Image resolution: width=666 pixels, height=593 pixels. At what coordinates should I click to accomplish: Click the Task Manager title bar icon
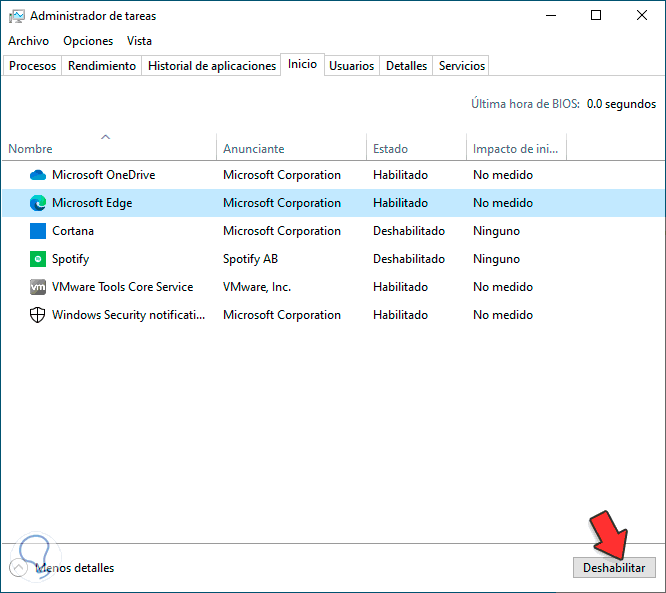coord(17,16)
